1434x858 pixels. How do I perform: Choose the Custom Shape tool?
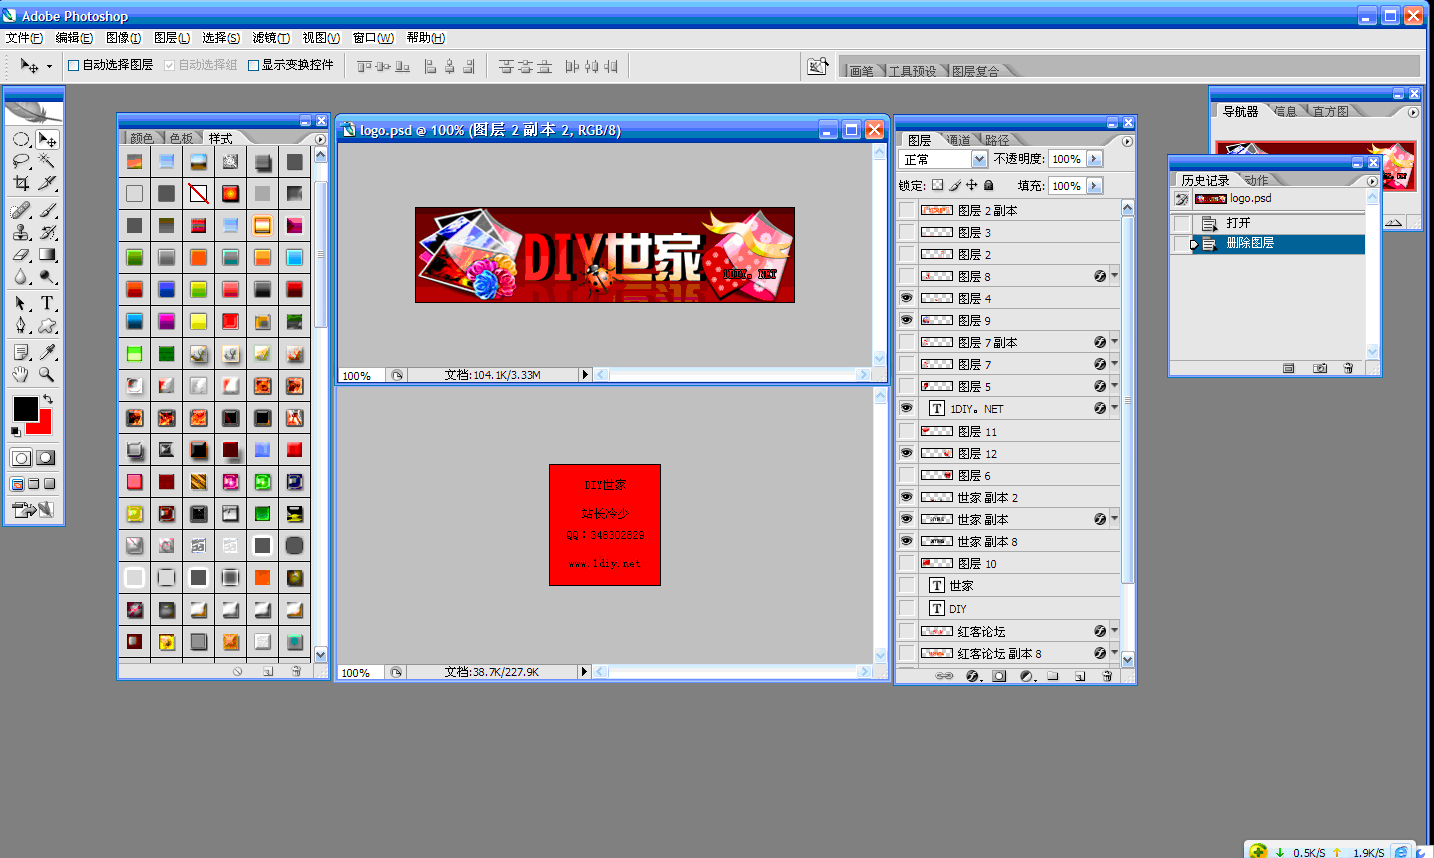pos(47,325)
